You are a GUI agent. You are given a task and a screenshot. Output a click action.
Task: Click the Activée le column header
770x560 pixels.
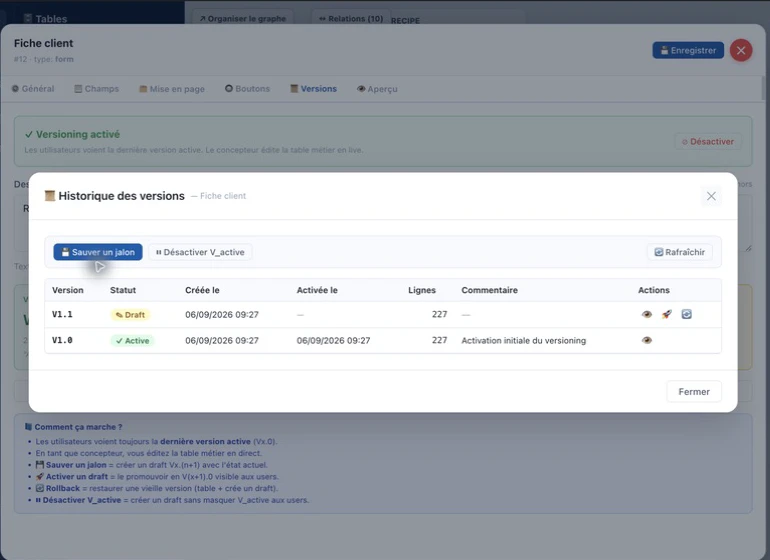coord(317,290)
